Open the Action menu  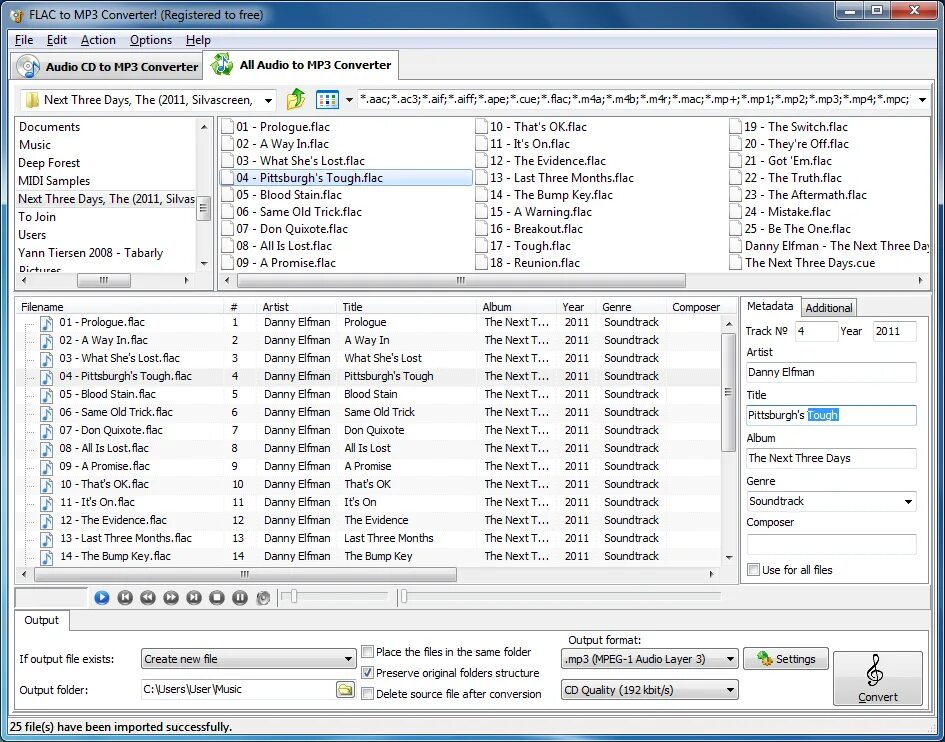pos(98,40)
